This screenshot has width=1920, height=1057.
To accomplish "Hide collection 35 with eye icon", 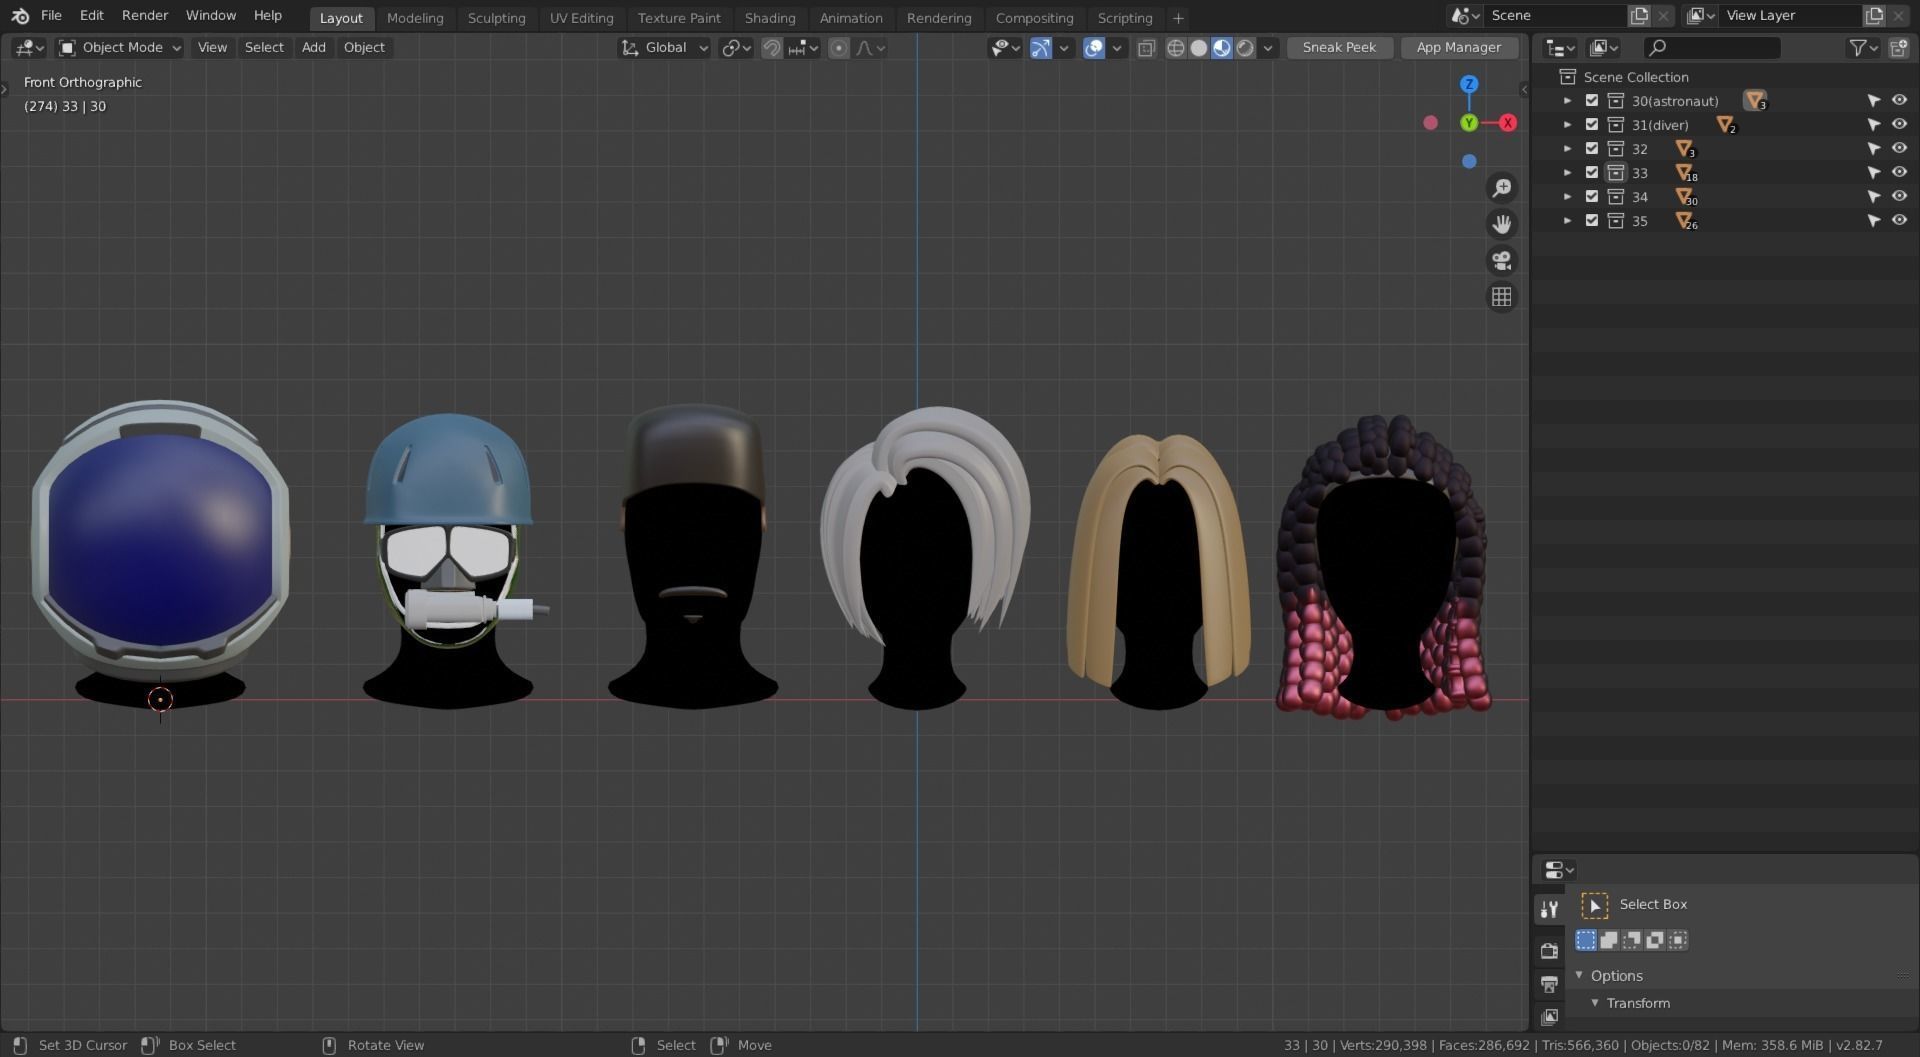I will 1899,221.
